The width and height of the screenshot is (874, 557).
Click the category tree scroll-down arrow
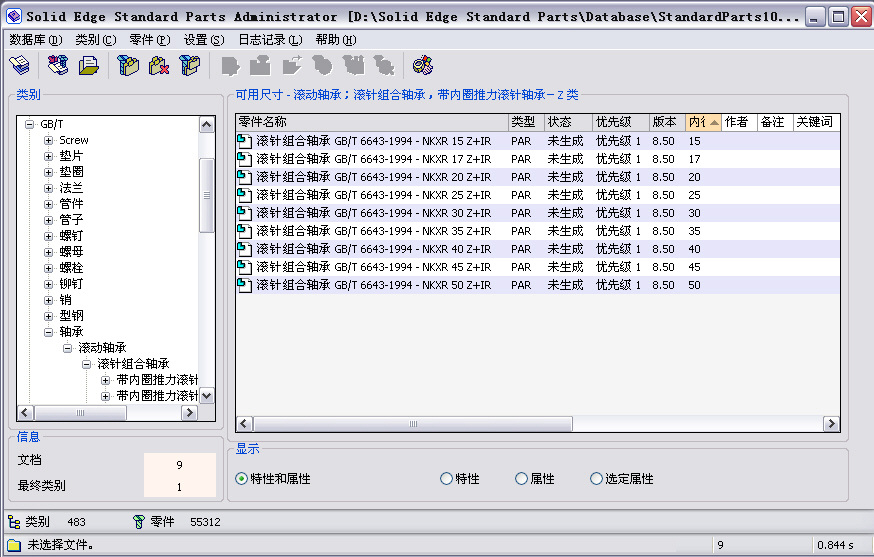[x=207, y=396]
